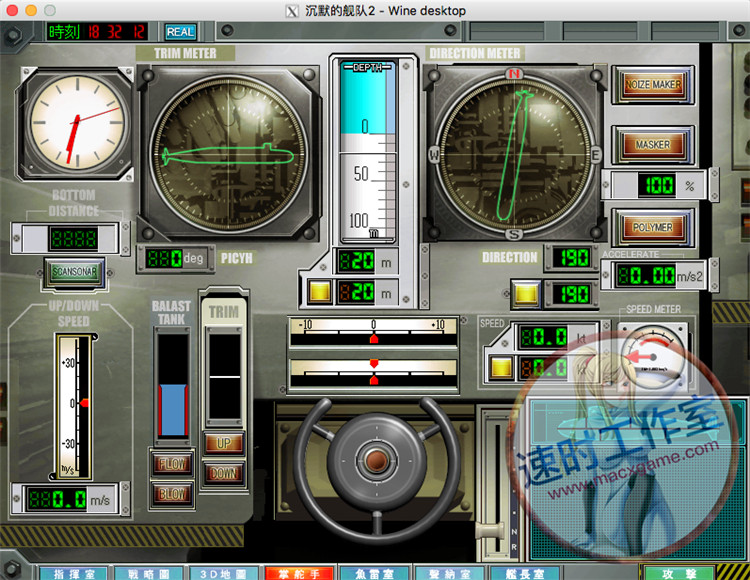Click the E marker on compass
Screen dimensions: 750x580
[595, 154]
